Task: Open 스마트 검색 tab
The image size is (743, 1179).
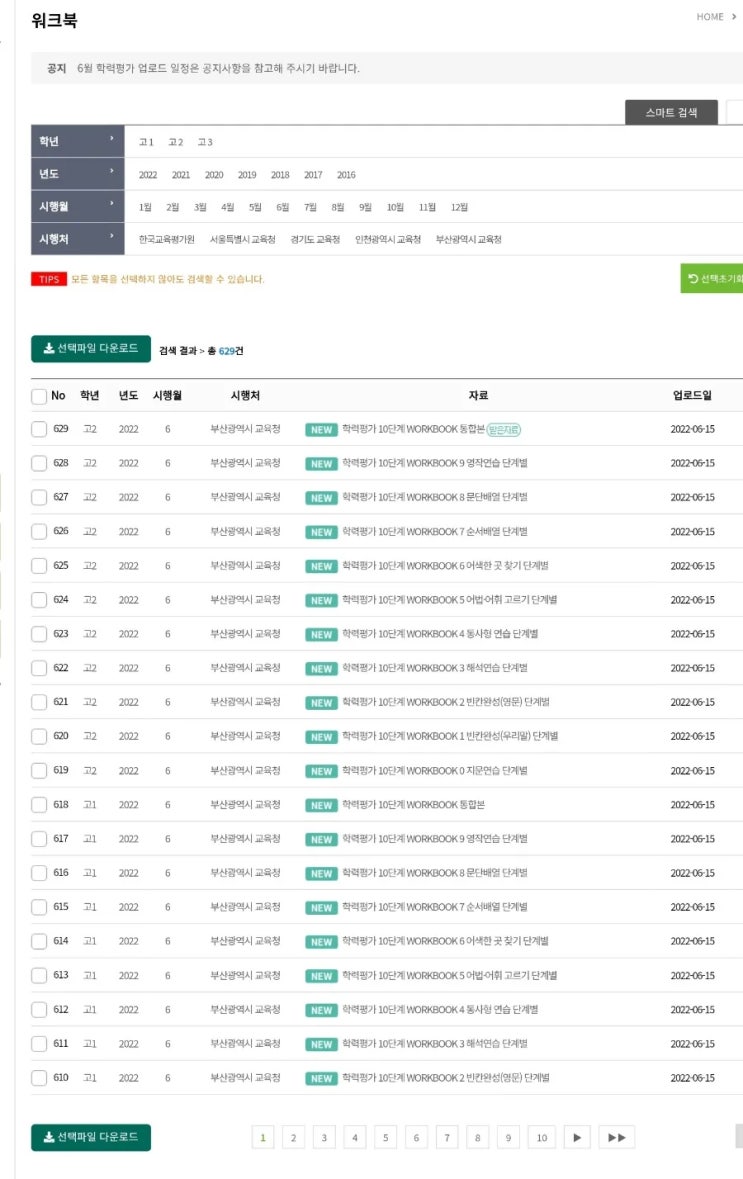Action: point(672,113)
